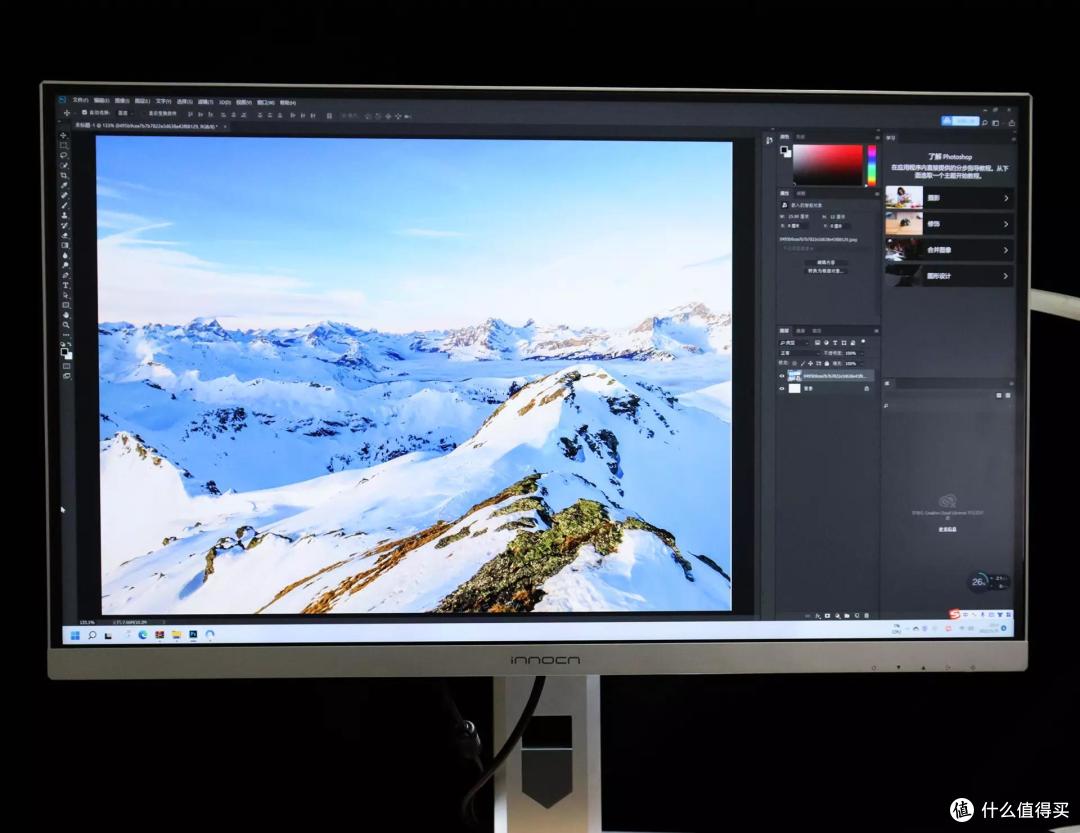
Task: Click the Background layer lock icon
Action: 866,389
